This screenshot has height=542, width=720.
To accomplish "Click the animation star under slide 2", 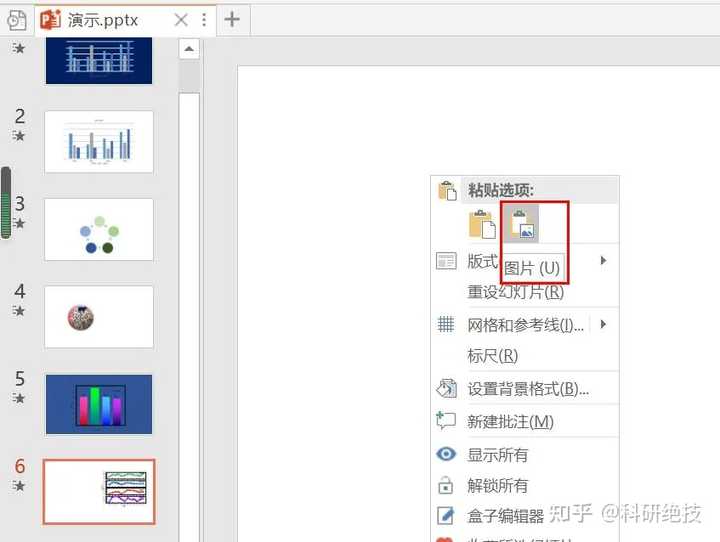I will pyautogui.click(x=19, y=136).
